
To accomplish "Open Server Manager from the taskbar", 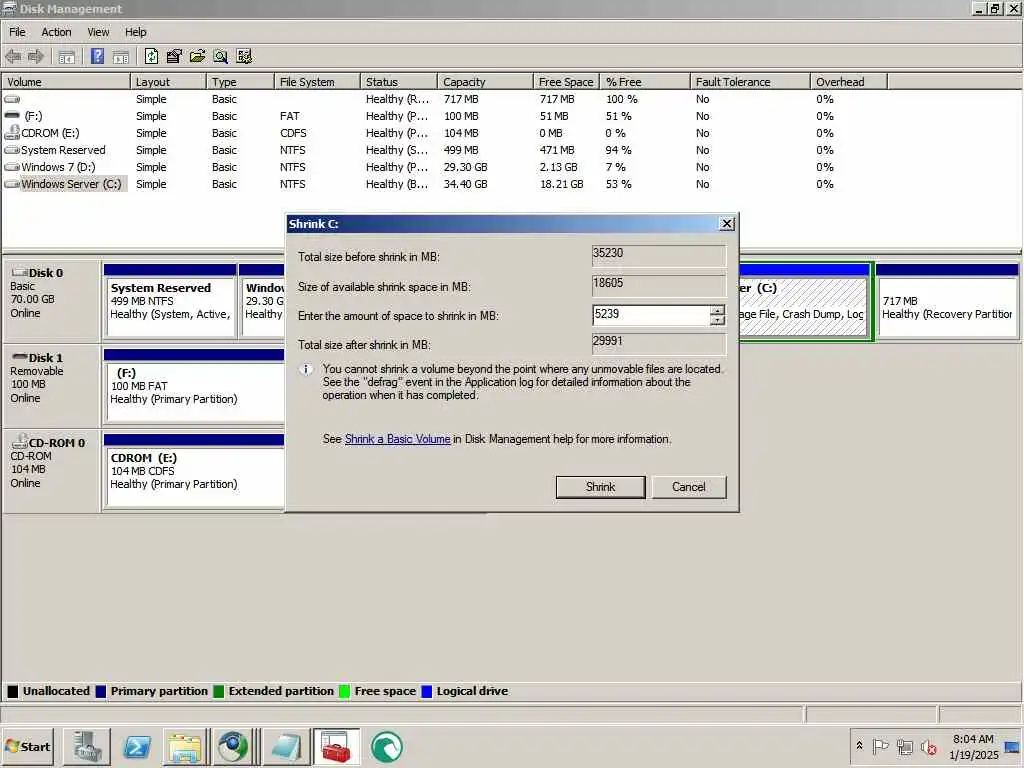I will click(x=87, y=747).
